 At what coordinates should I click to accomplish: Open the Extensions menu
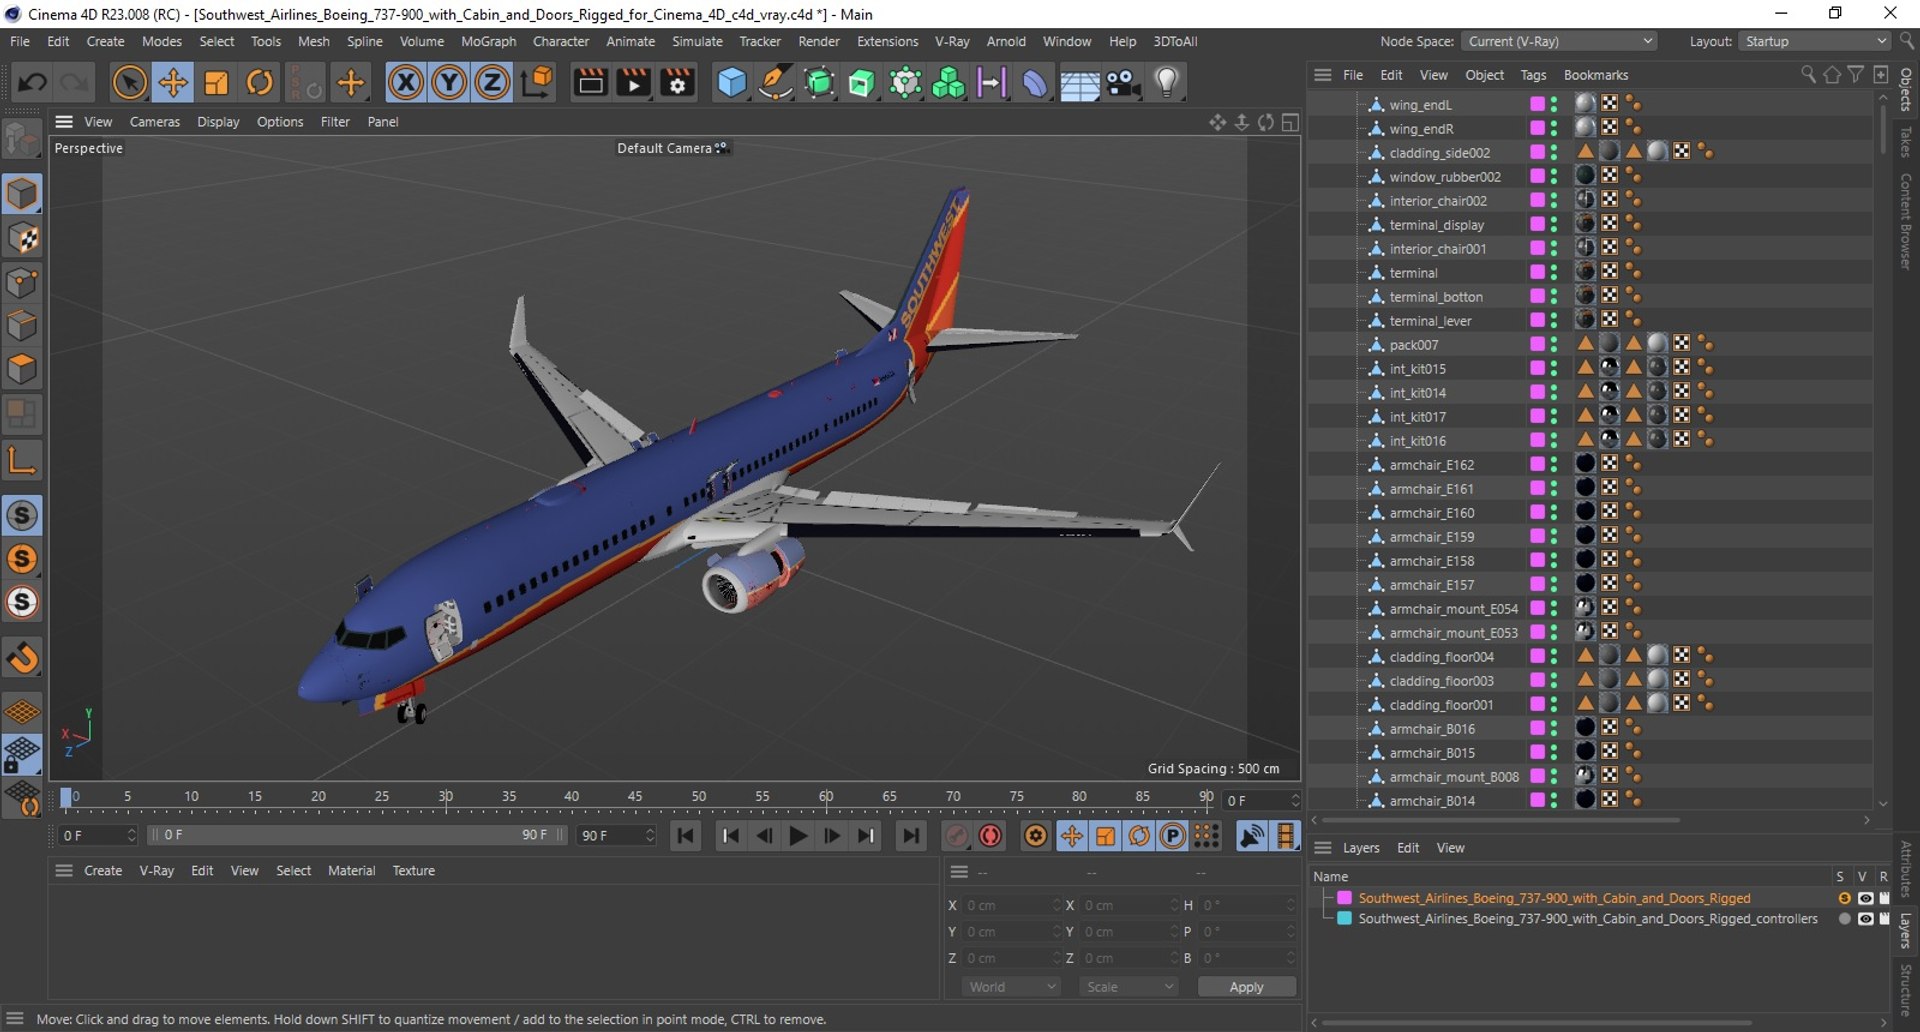[887, 41]
